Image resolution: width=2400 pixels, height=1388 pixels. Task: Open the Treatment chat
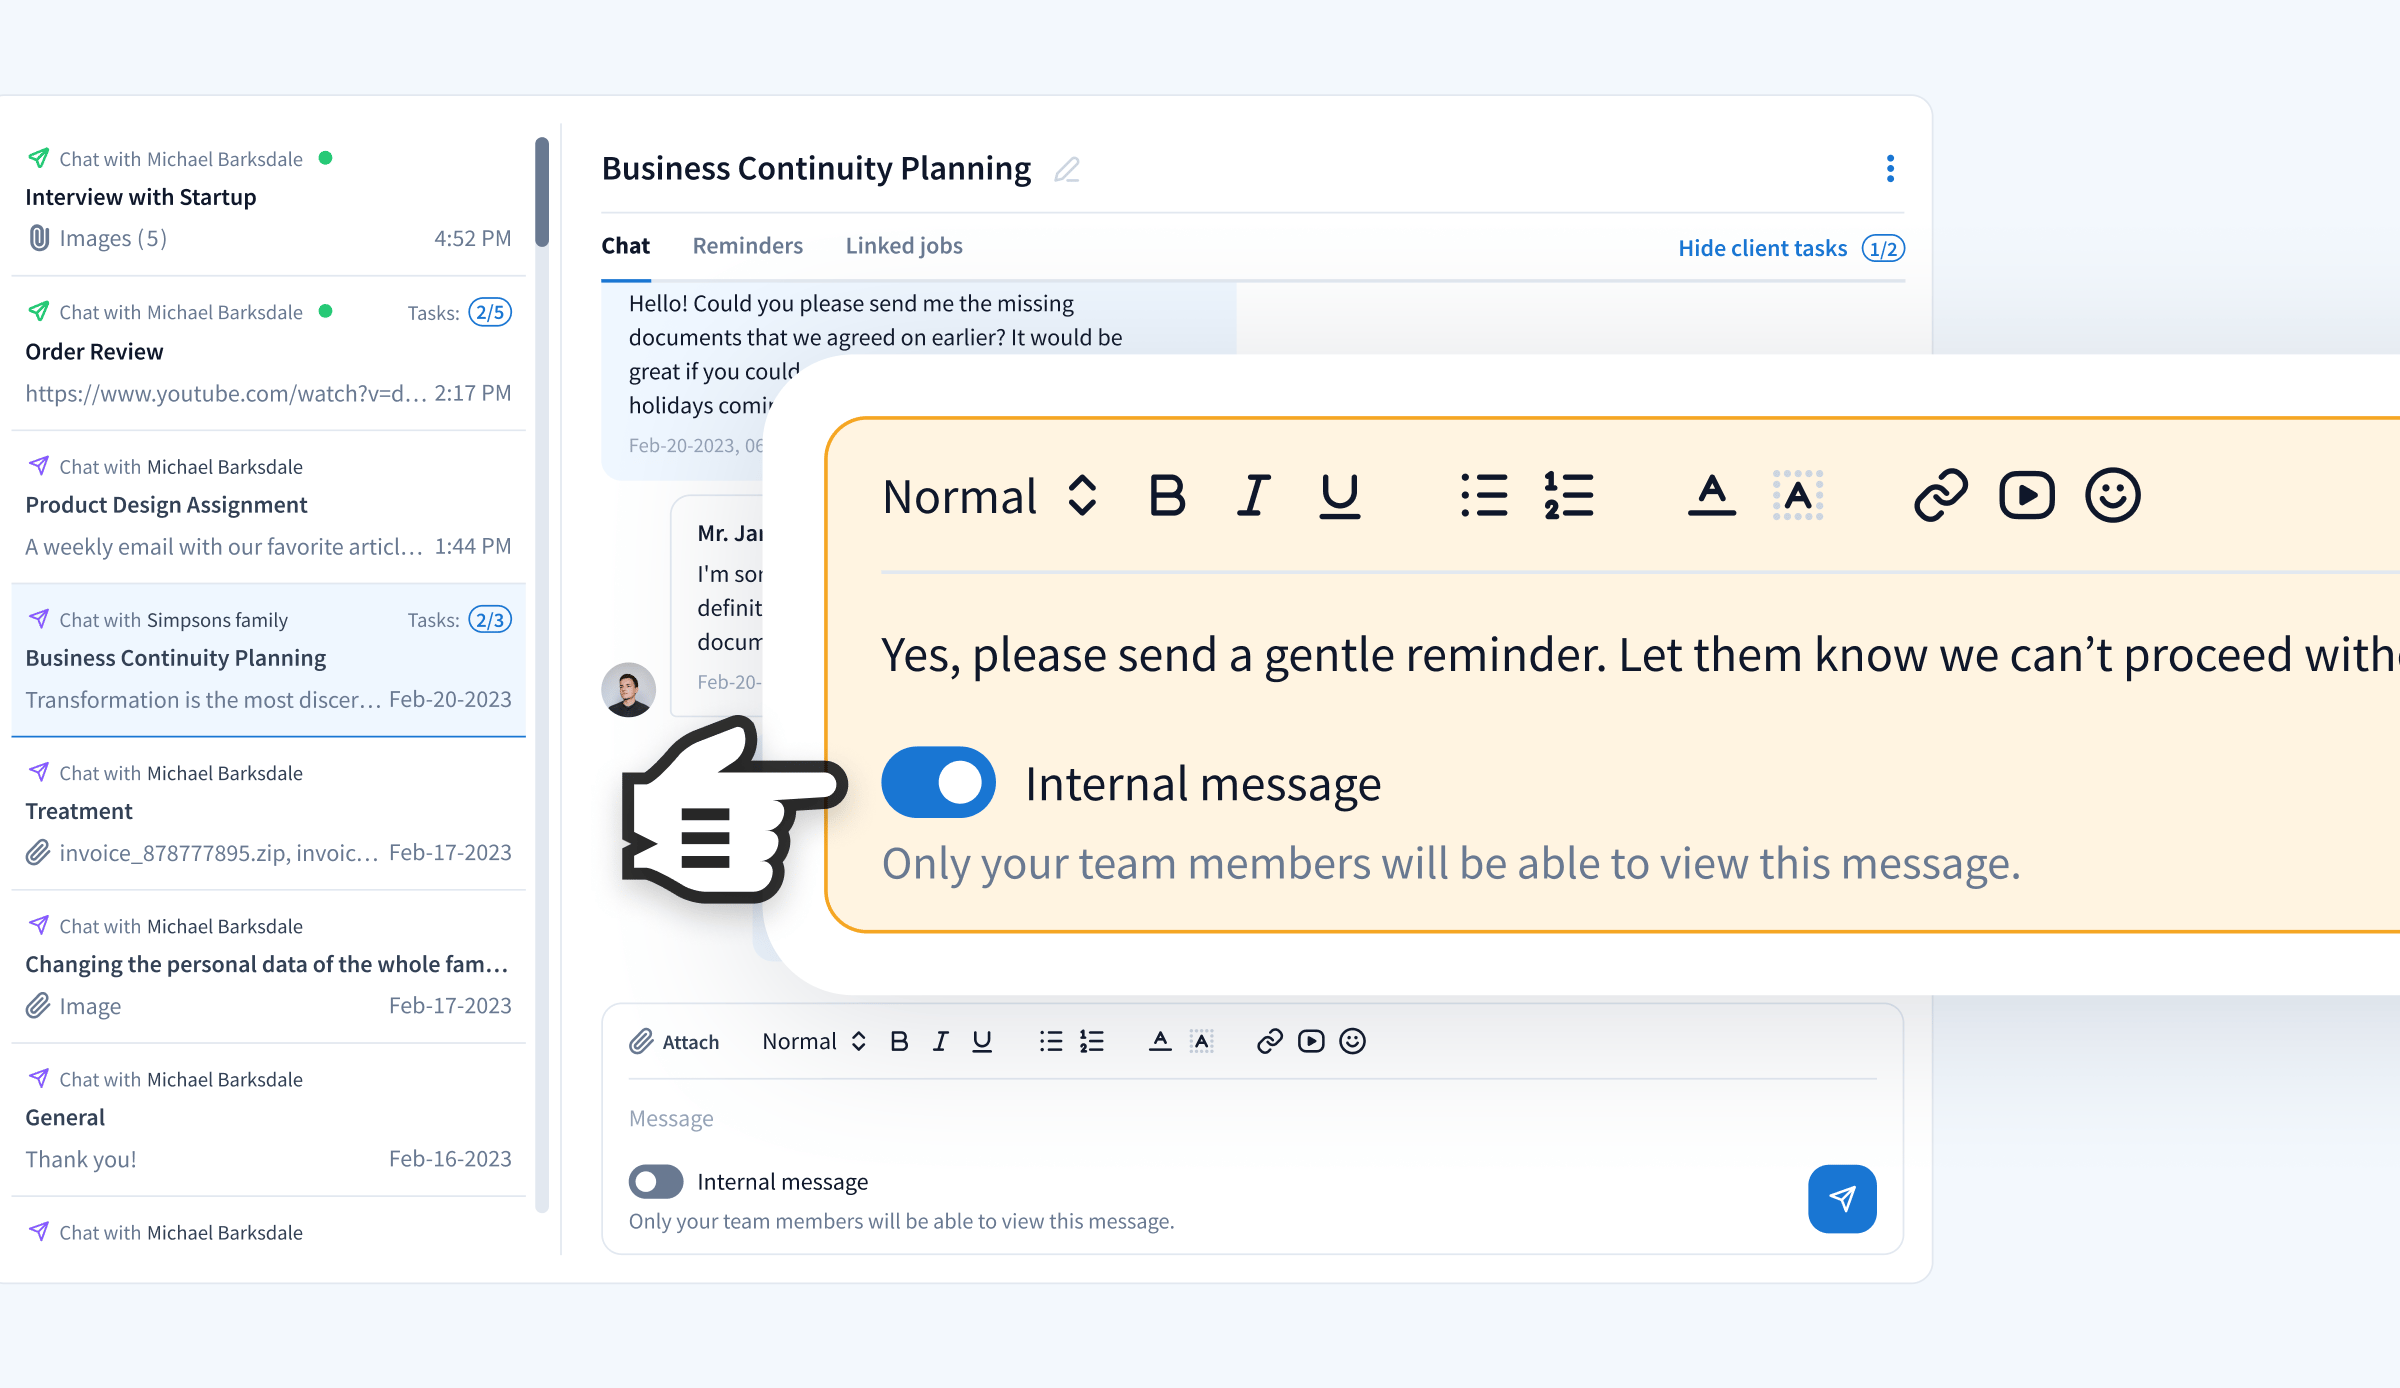(268, 813)
